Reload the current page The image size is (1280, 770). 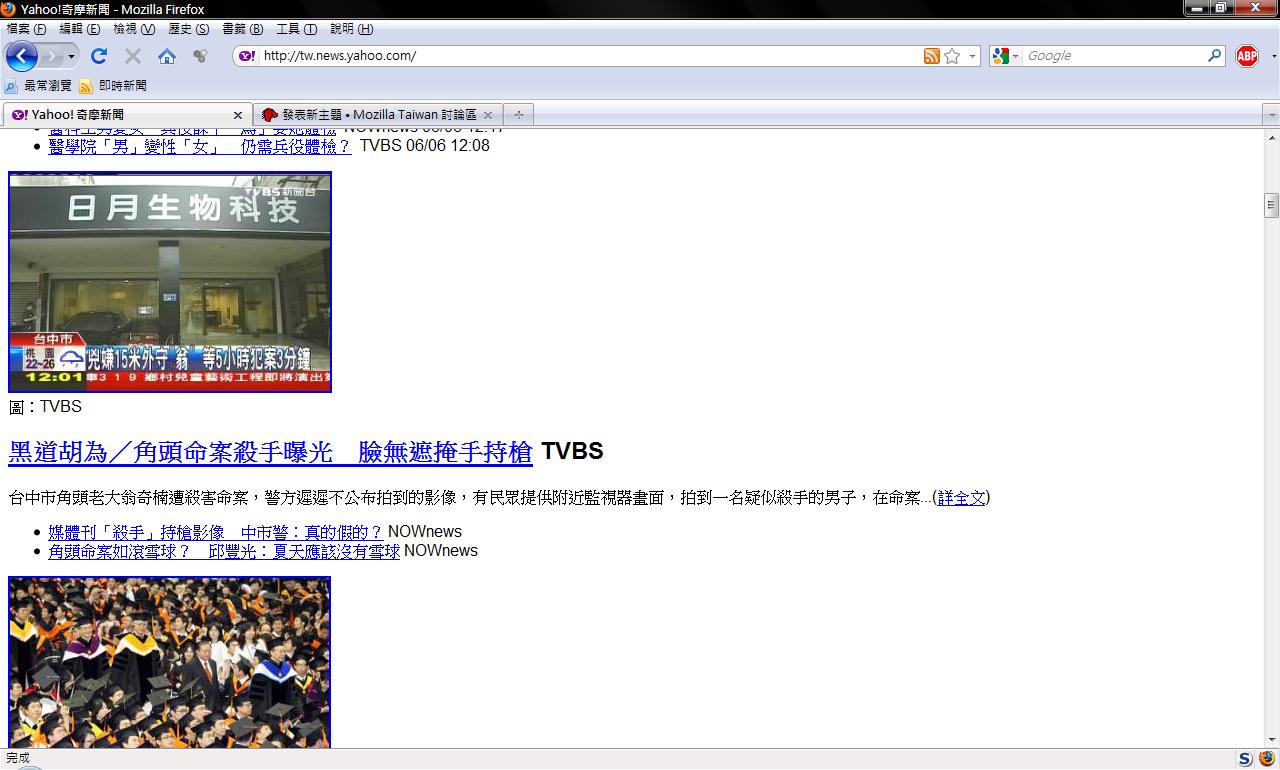[x=98, y=56]
